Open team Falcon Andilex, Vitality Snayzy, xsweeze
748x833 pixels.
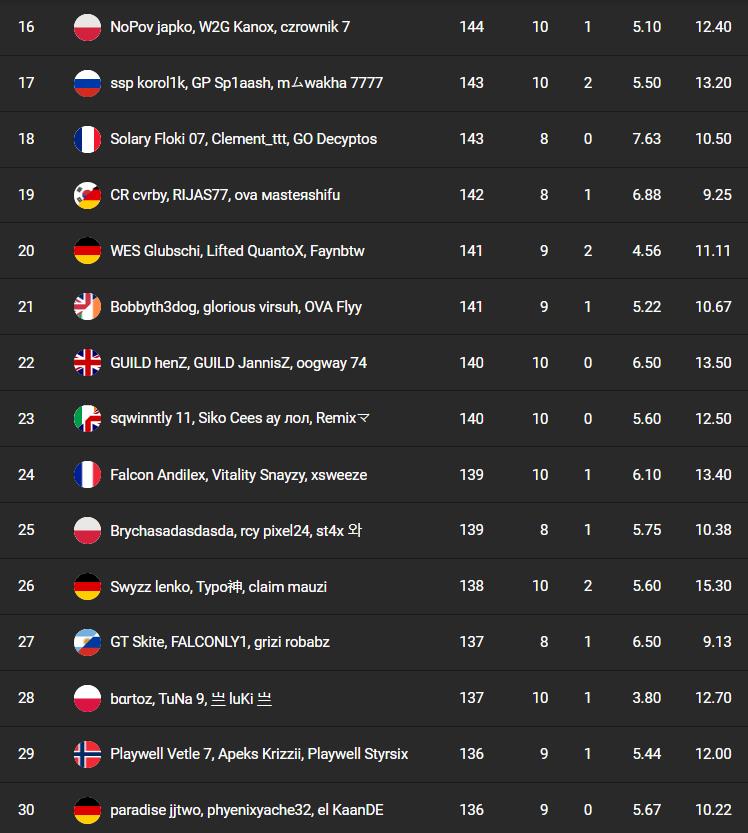point(238,475)
